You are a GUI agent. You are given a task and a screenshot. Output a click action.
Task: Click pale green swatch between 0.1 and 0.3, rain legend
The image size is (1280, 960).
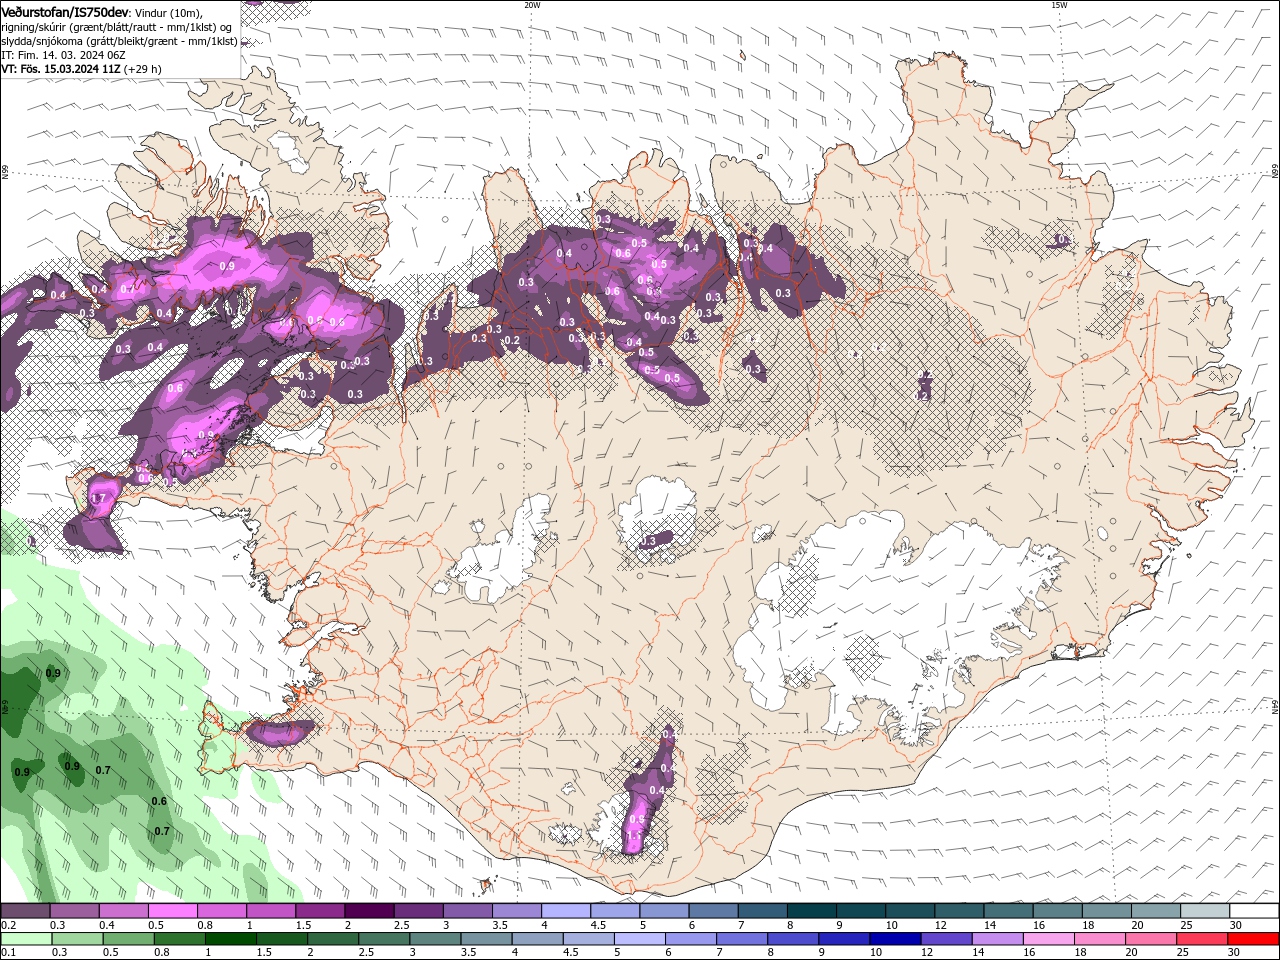click(x=26, y=939)
